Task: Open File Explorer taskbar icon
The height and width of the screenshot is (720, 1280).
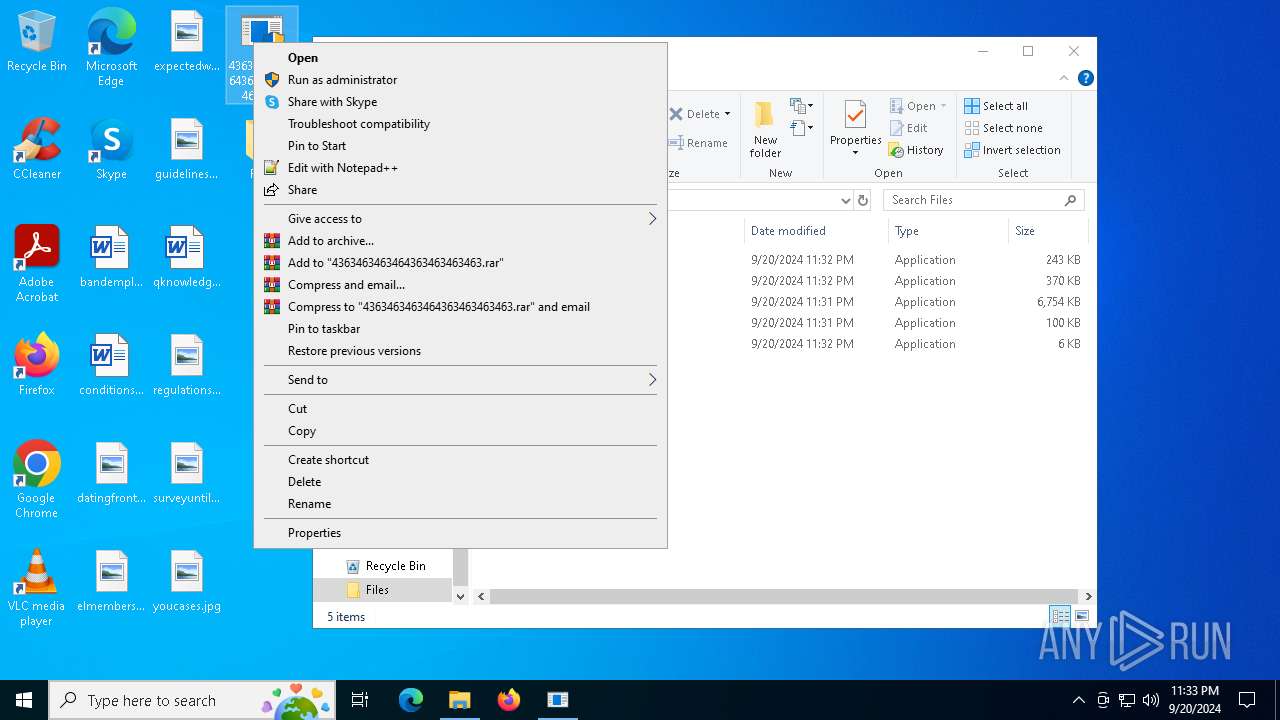Action: (459, 700)
